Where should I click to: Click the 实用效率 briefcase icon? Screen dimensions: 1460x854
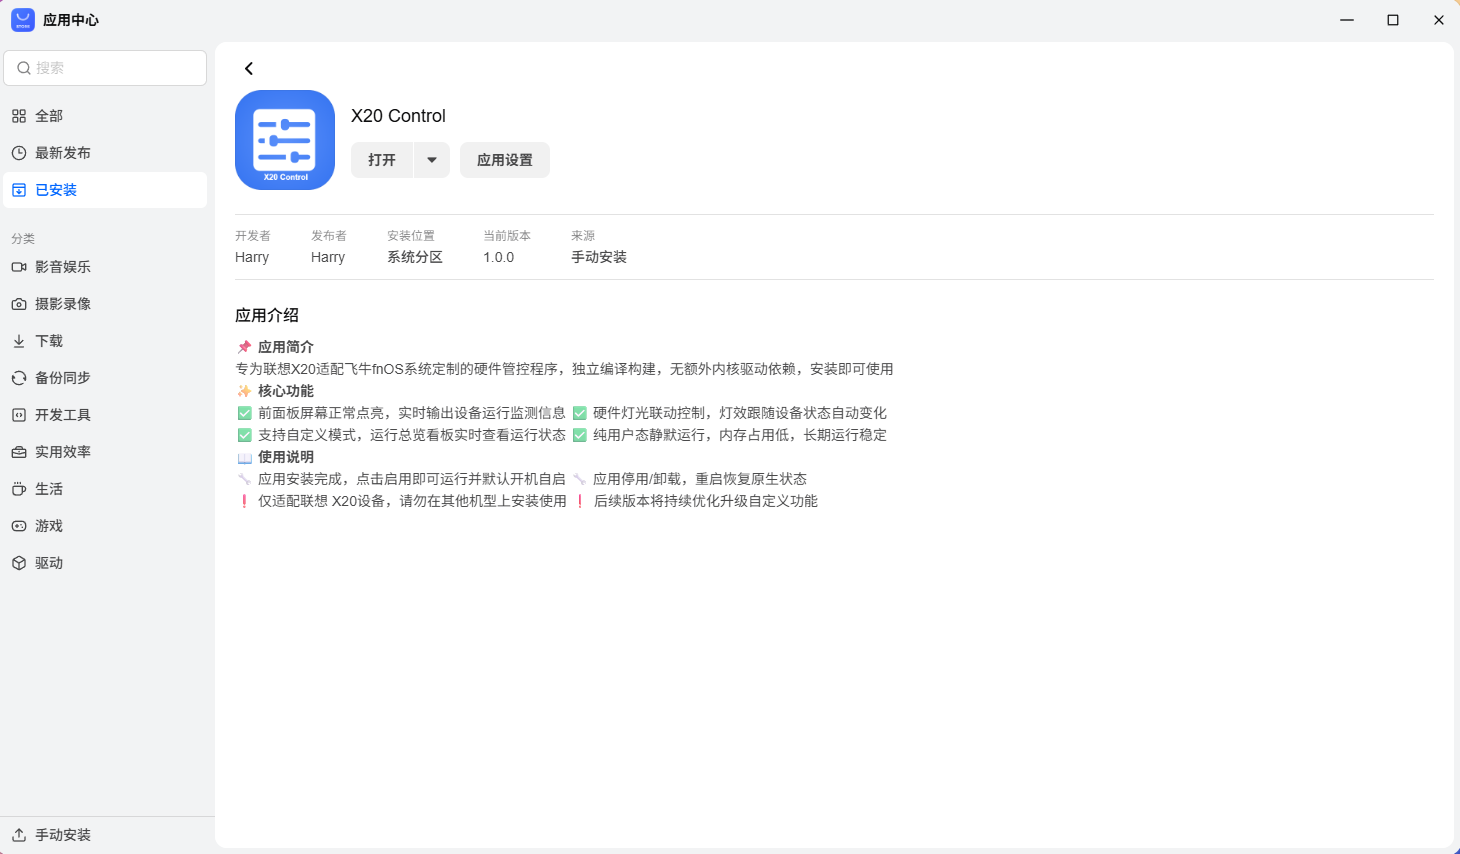click(x=19, y=452)
